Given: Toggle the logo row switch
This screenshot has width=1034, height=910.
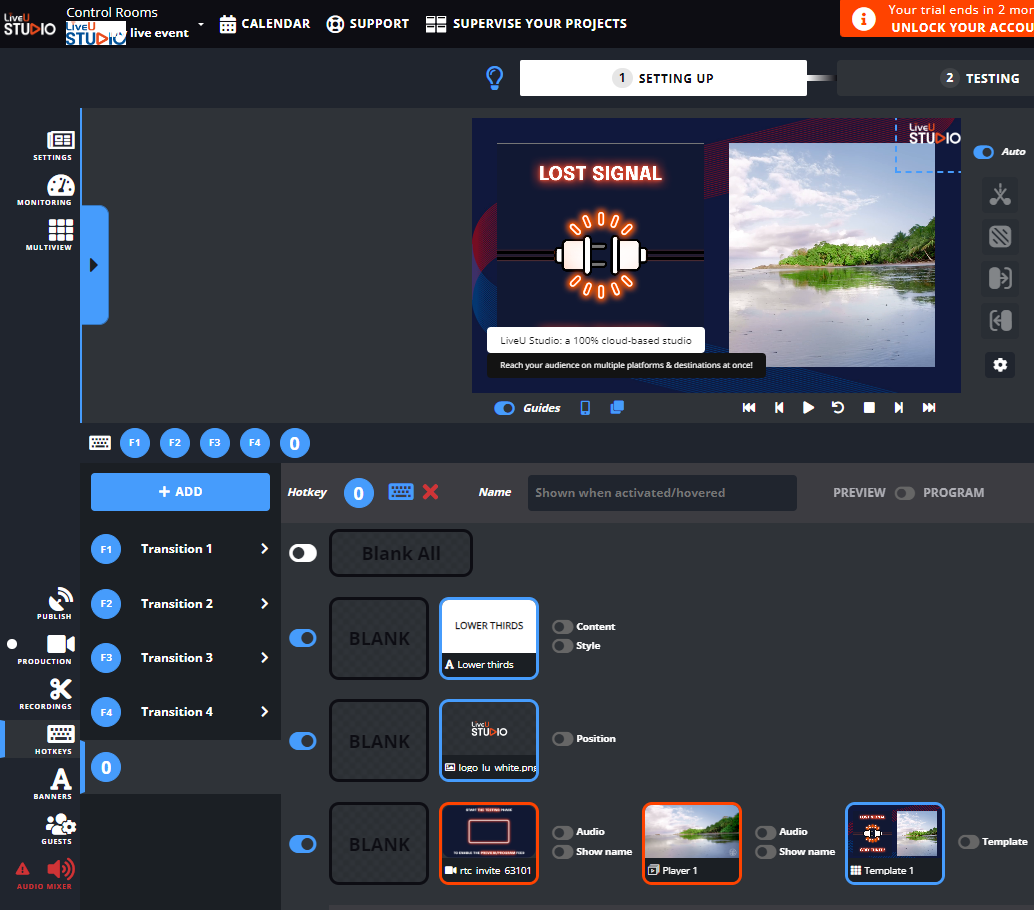Looking at the screenshot, I should click(x=303, y=741).
